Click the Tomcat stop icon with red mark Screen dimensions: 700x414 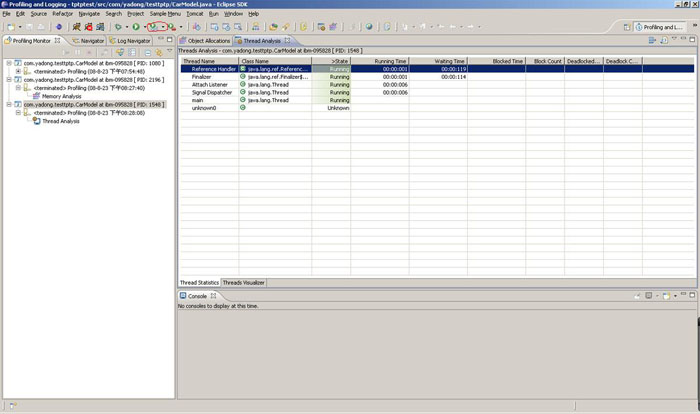tap(88, 27)
